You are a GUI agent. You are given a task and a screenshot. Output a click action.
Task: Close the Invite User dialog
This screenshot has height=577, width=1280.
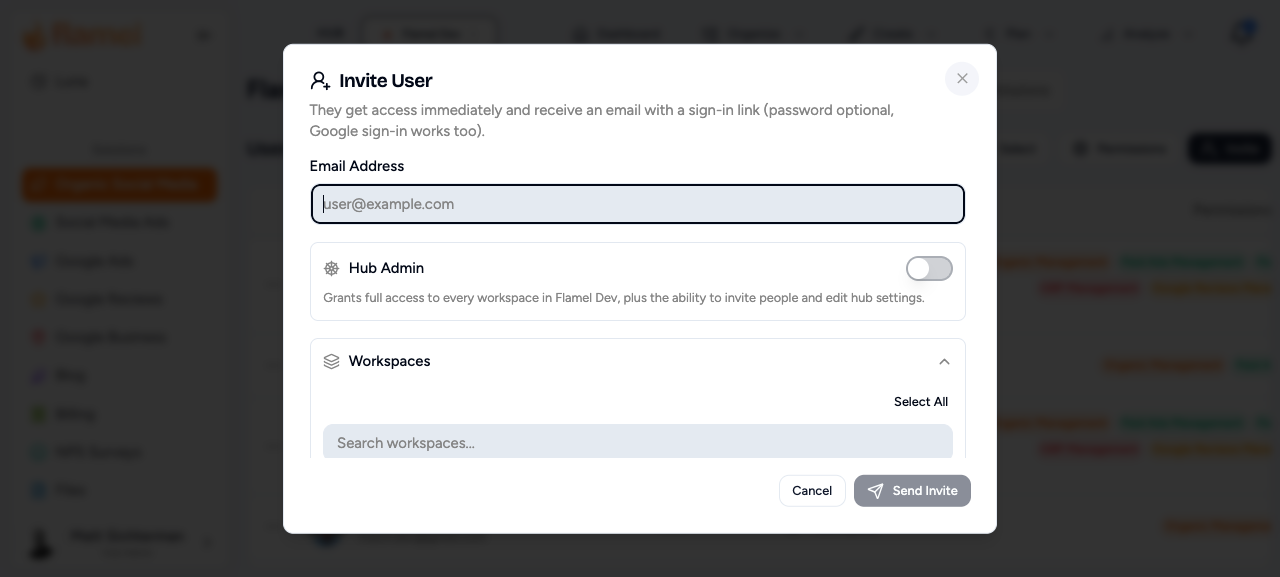[962, 79]
